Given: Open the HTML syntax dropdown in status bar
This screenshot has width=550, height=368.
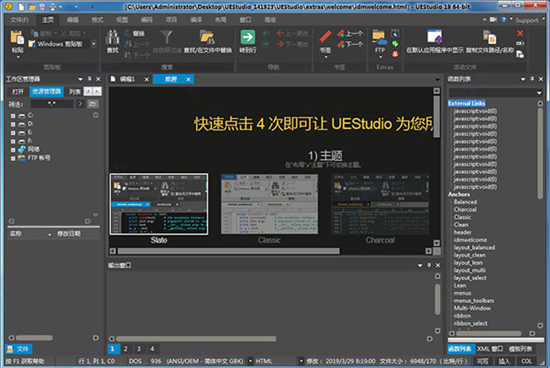Looking at the screenshot, I should (x=301, y=361).
